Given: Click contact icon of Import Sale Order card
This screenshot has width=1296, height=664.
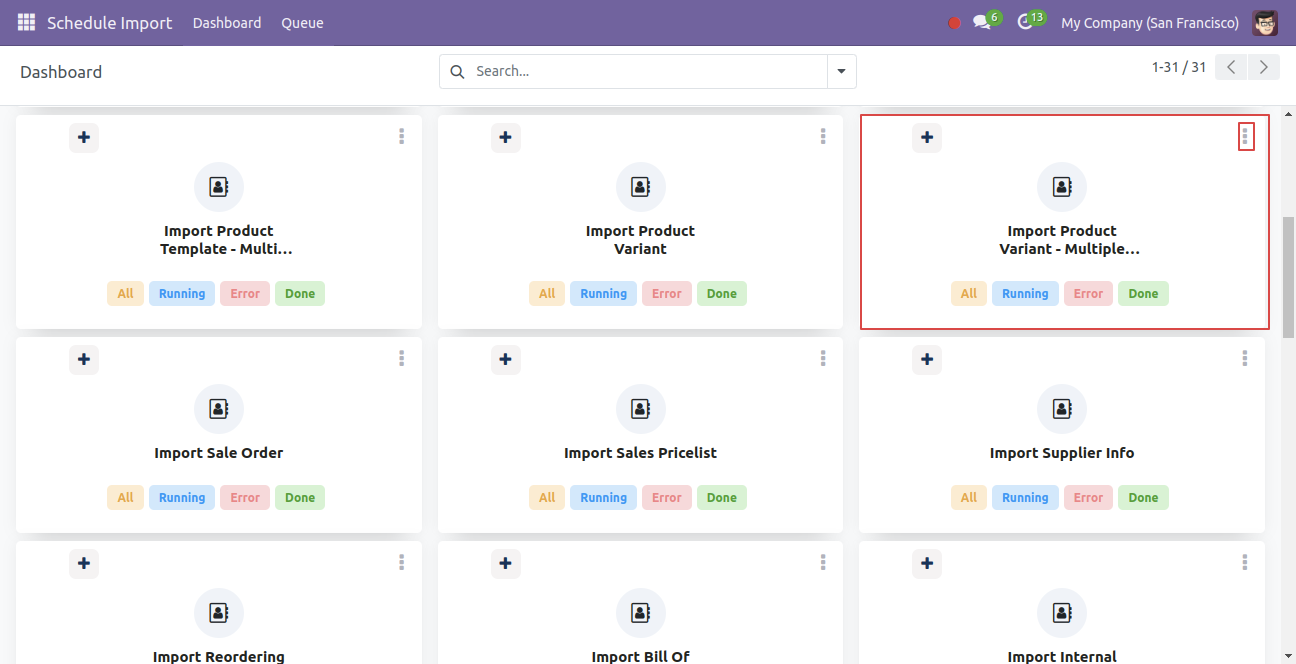Looking at the screenshot, I should click(219, 409).
